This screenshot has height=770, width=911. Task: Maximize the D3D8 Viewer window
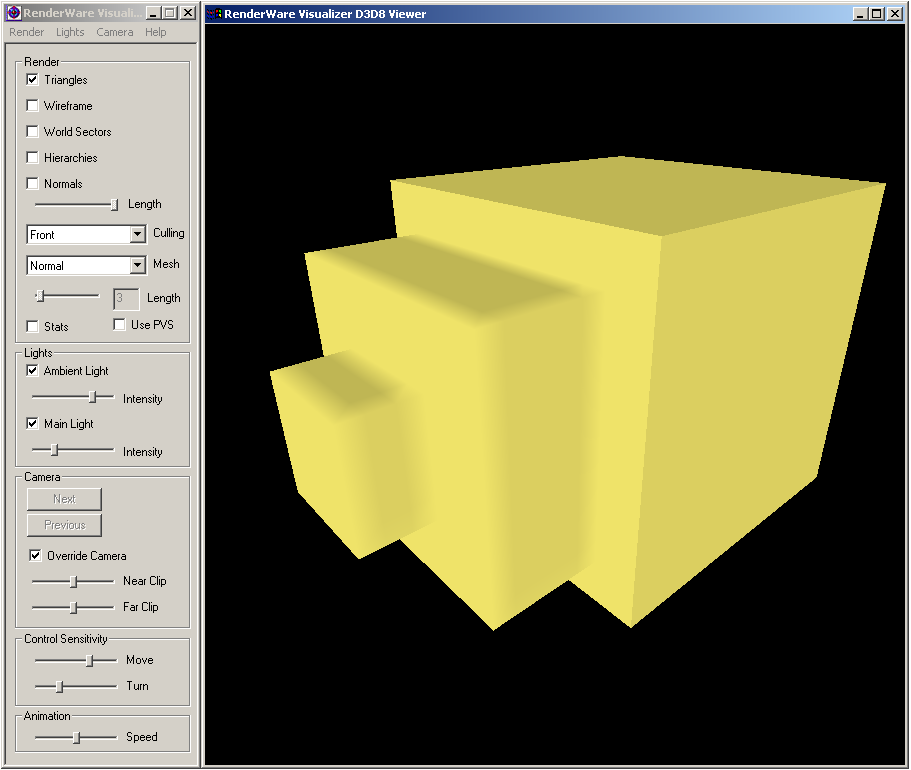pyautogui.click(x=877, y=14)
